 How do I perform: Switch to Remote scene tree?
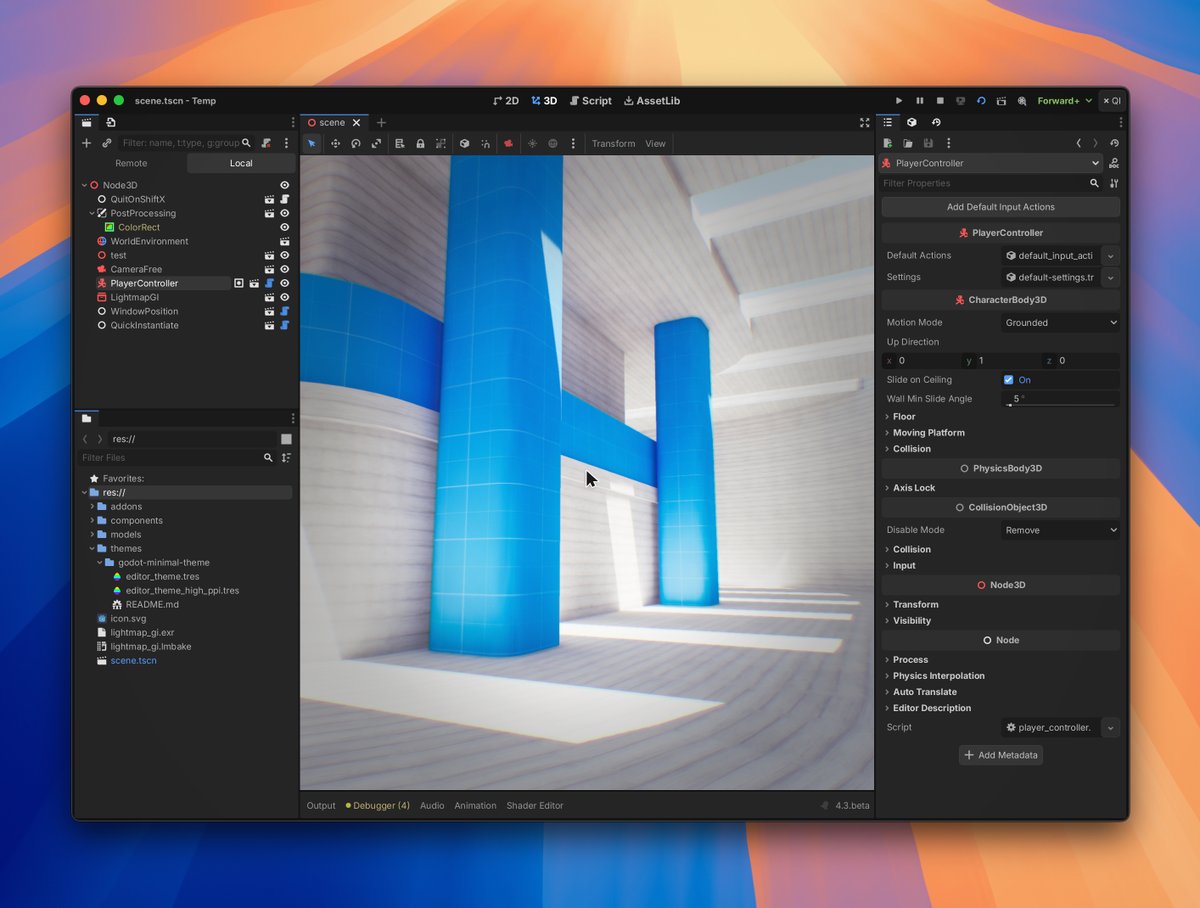pyautogui.click(x=131, y=163)
